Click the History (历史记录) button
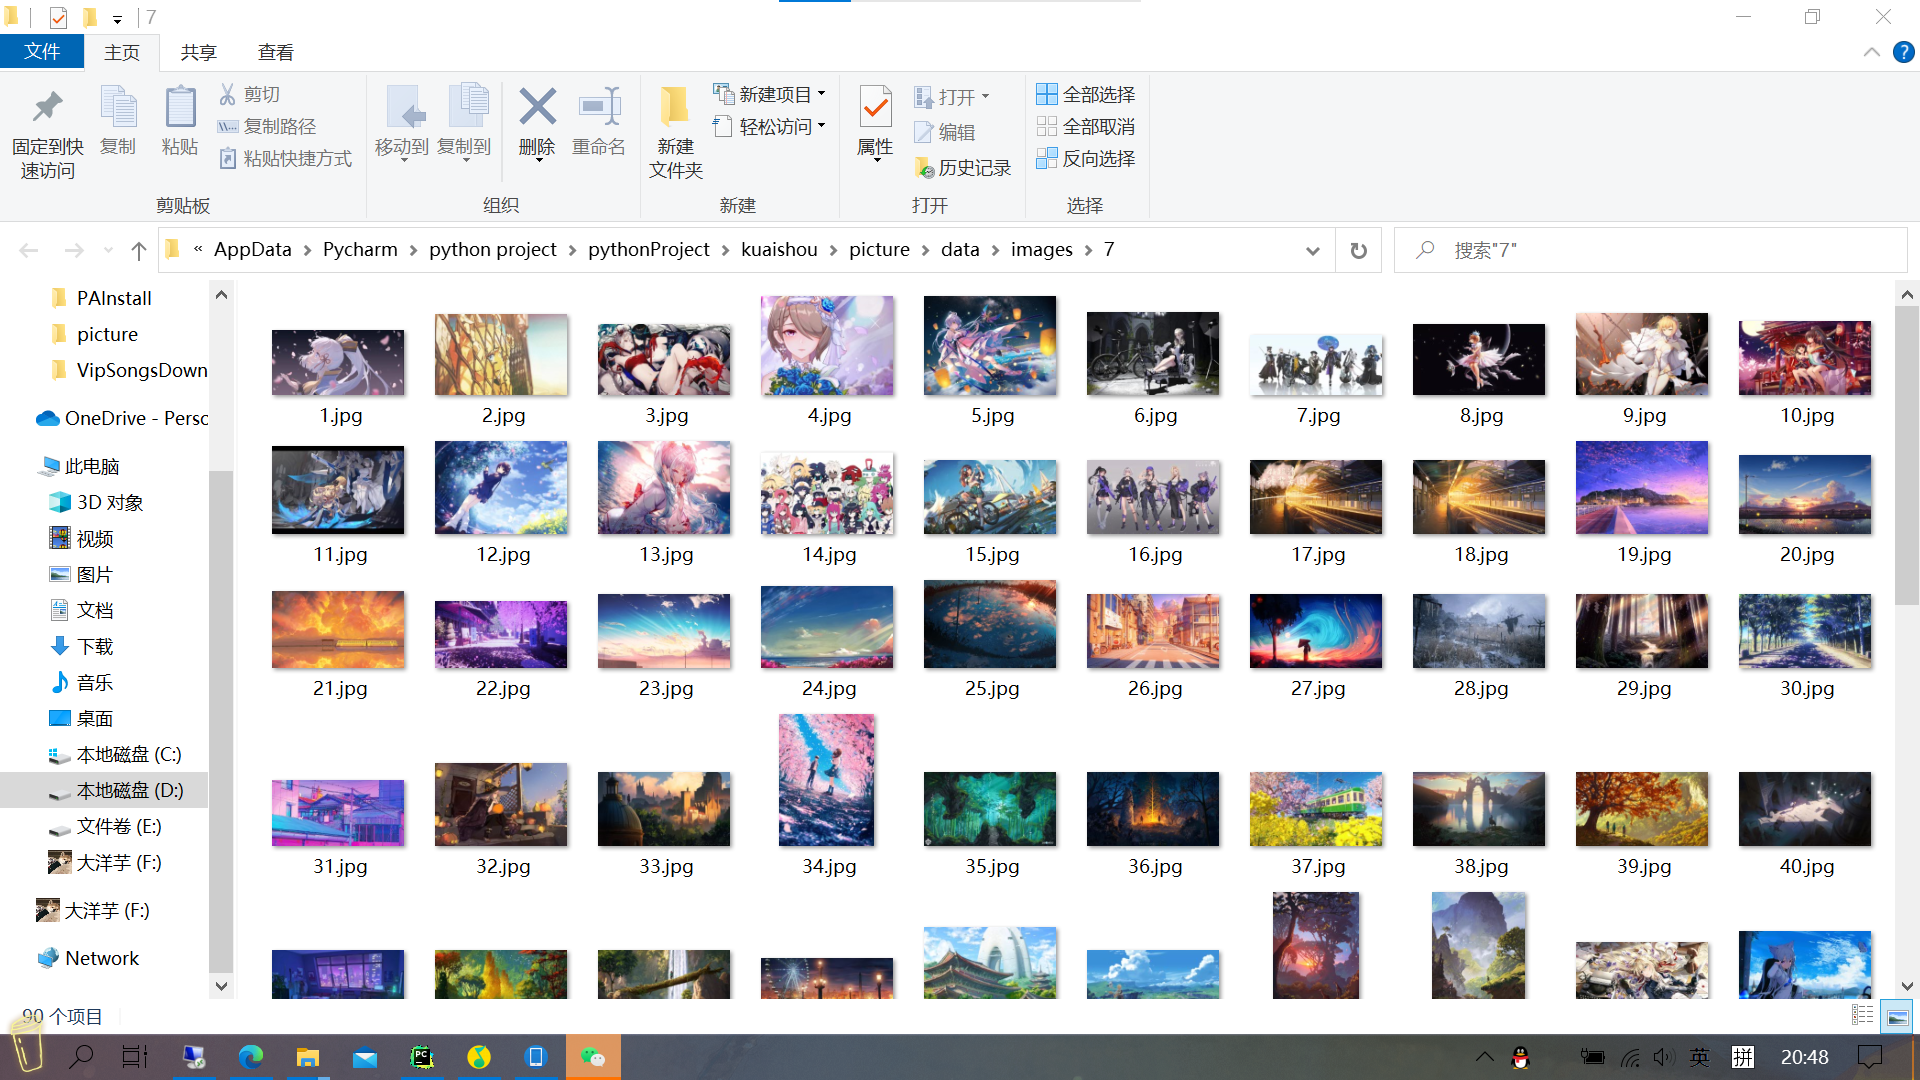Viewport: 1920px width, 1080px height. [x=962, y=167]
